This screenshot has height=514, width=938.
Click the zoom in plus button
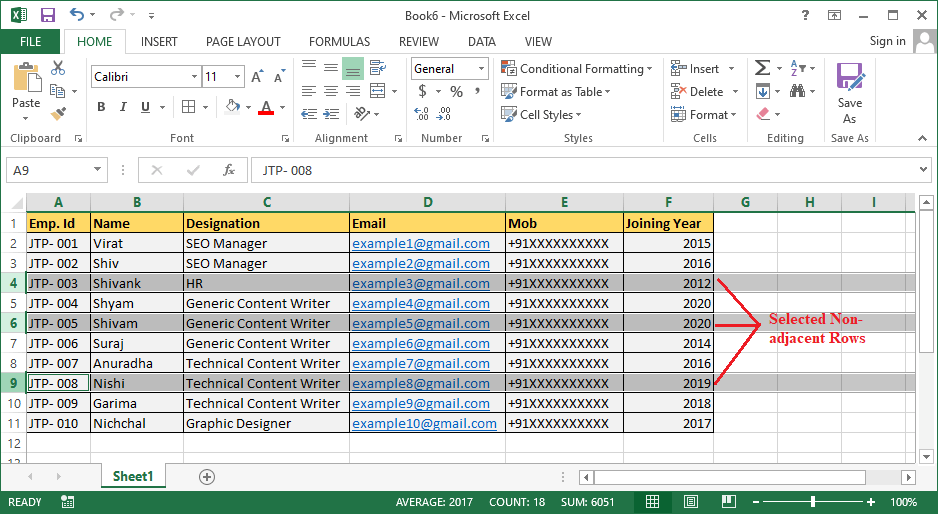pos(871,502)
